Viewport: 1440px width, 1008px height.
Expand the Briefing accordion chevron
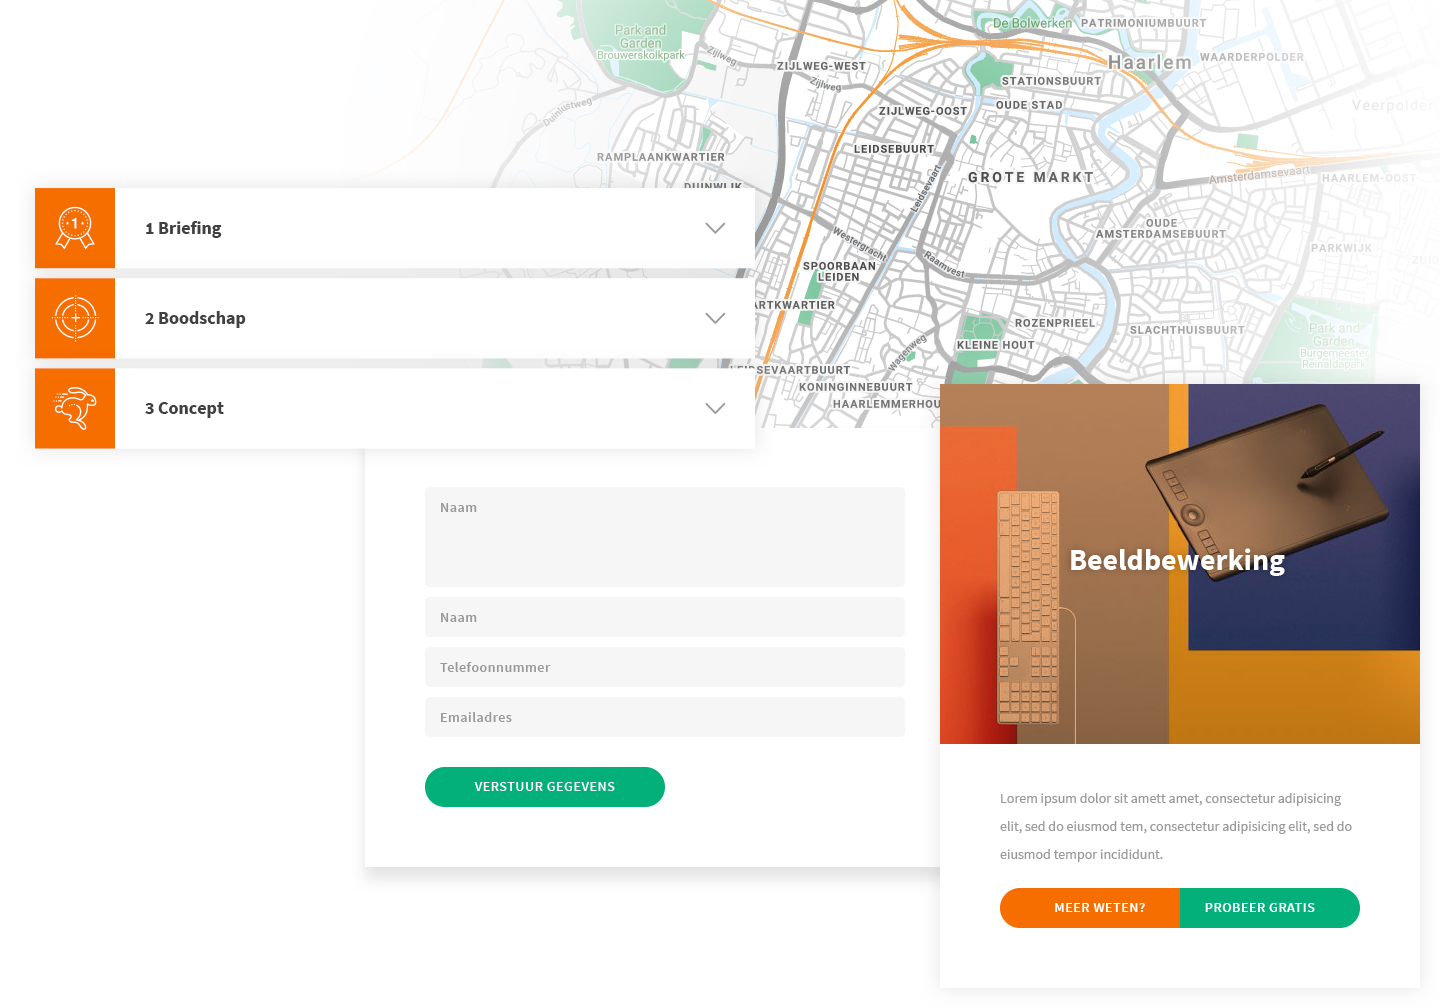(715, 228)
